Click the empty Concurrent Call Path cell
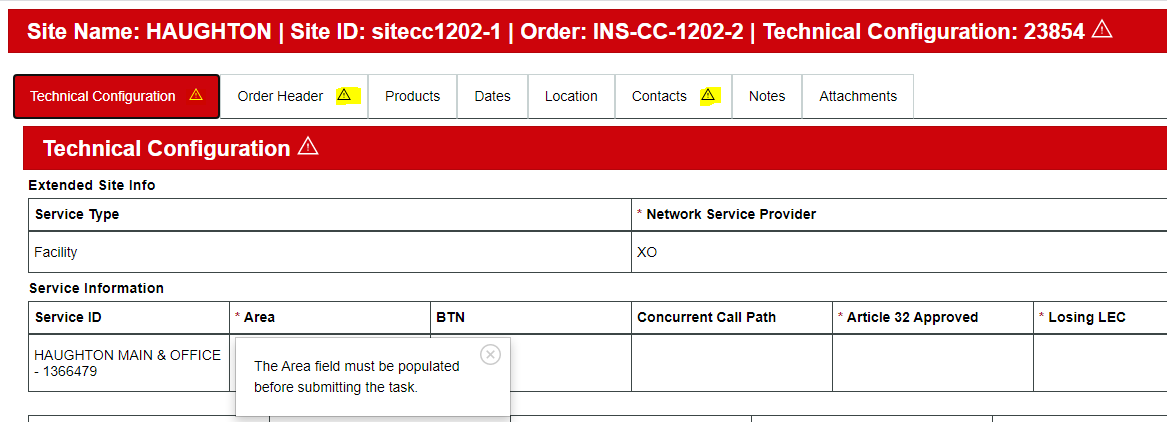Viewport: 1167px width, 422px height. click(x=731, y=362)
